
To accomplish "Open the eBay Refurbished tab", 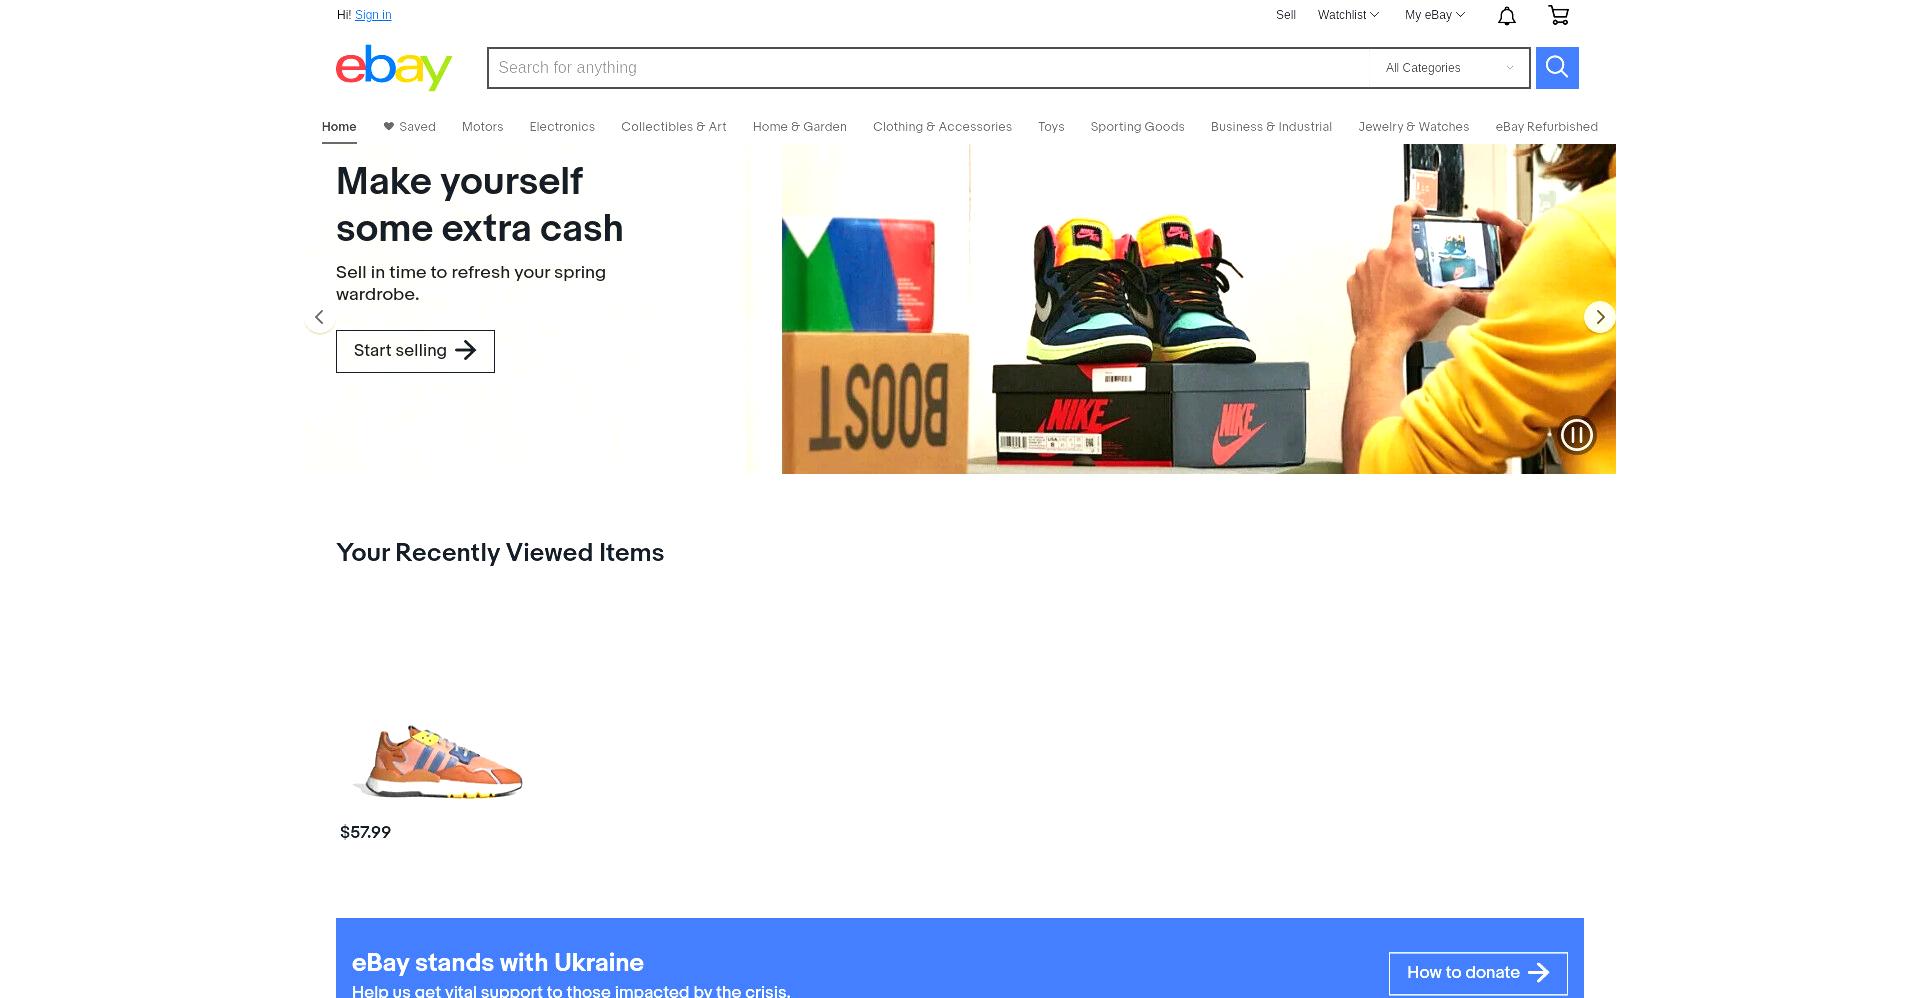I will point(1546,127).
